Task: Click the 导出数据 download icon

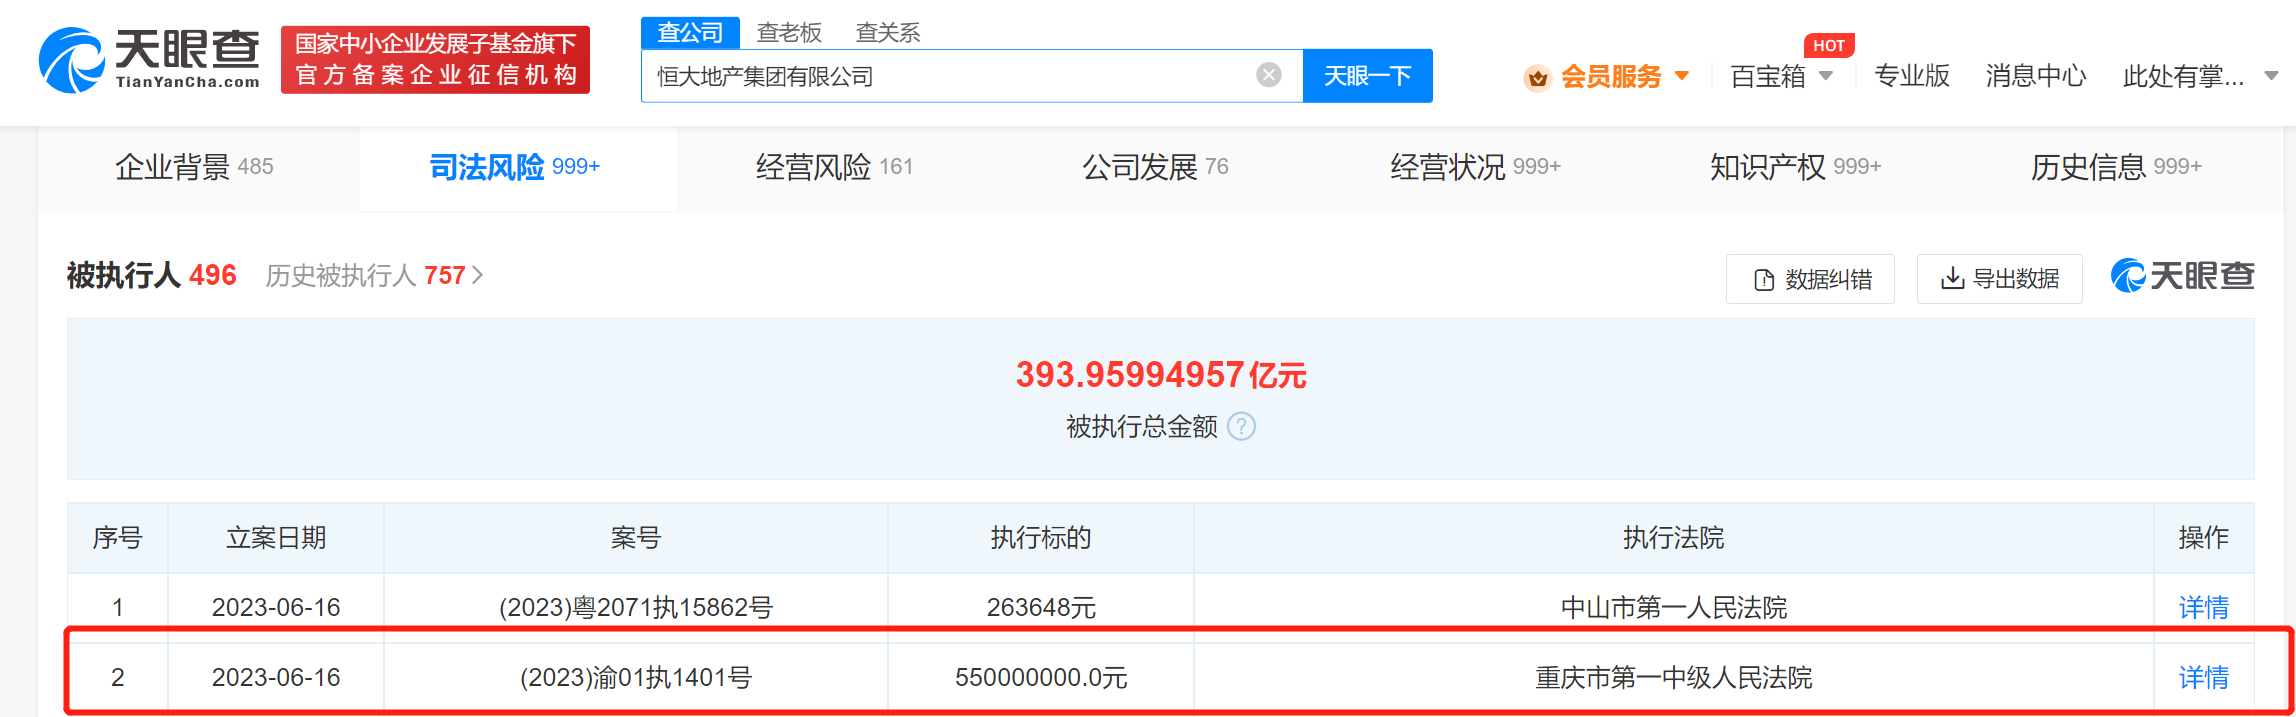Action: [x=1952, y=278]
